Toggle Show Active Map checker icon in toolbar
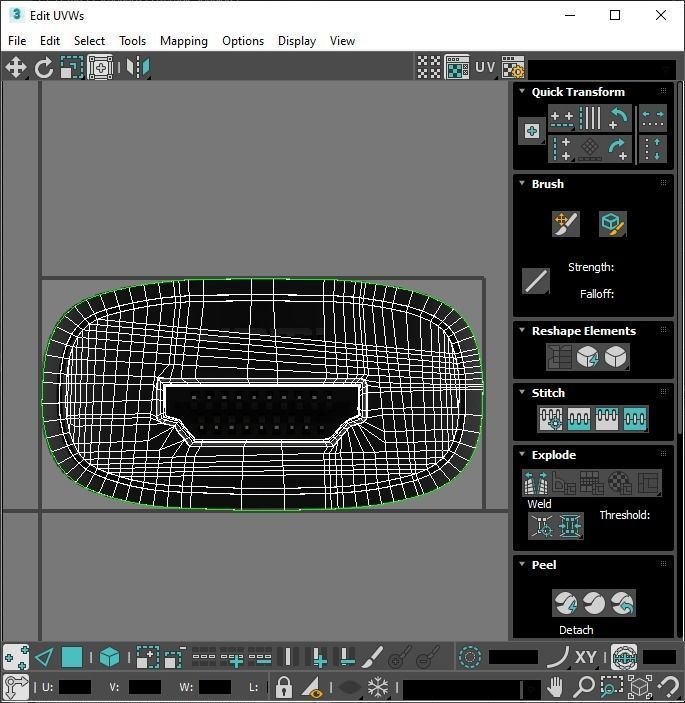This screenshot has height=703, width=685. pos(457,68)
